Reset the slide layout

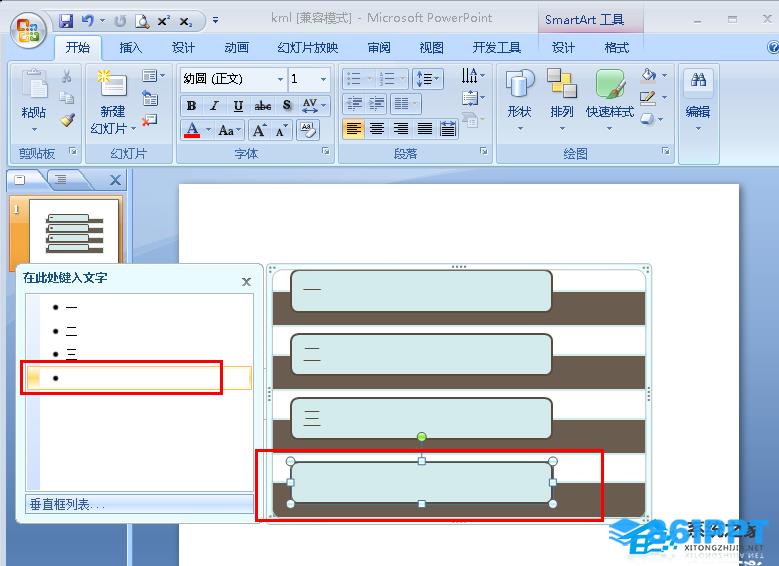pyautogui.click(x=150, y=98)
